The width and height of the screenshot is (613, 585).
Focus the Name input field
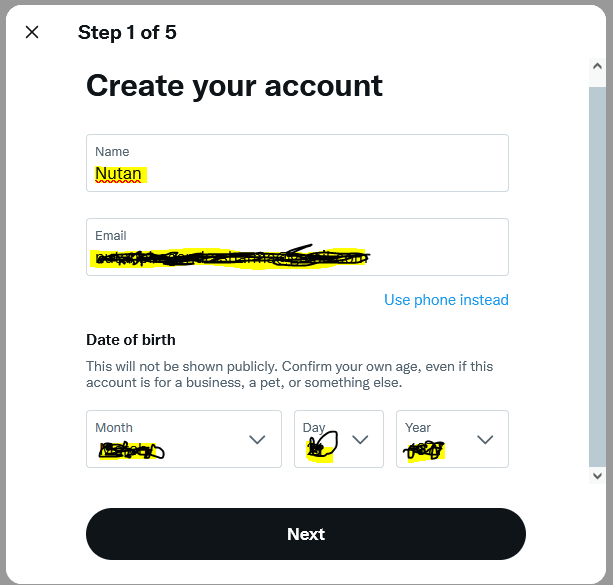(297, 163)
